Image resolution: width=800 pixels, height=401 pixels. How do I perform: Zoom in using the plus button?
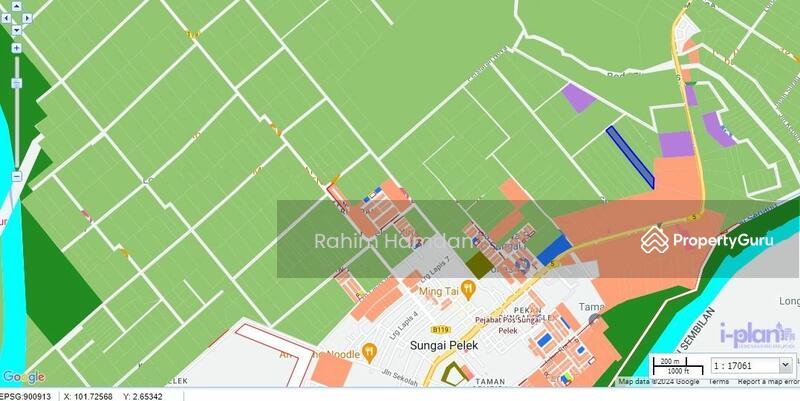pyautogui.click(x=16, y=47)
